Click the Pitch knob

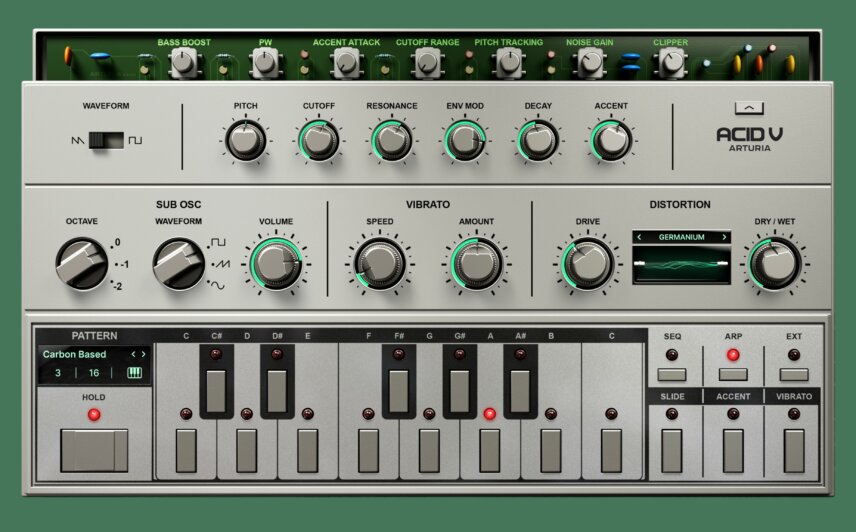pyautogui.click(x=246, y=141)
